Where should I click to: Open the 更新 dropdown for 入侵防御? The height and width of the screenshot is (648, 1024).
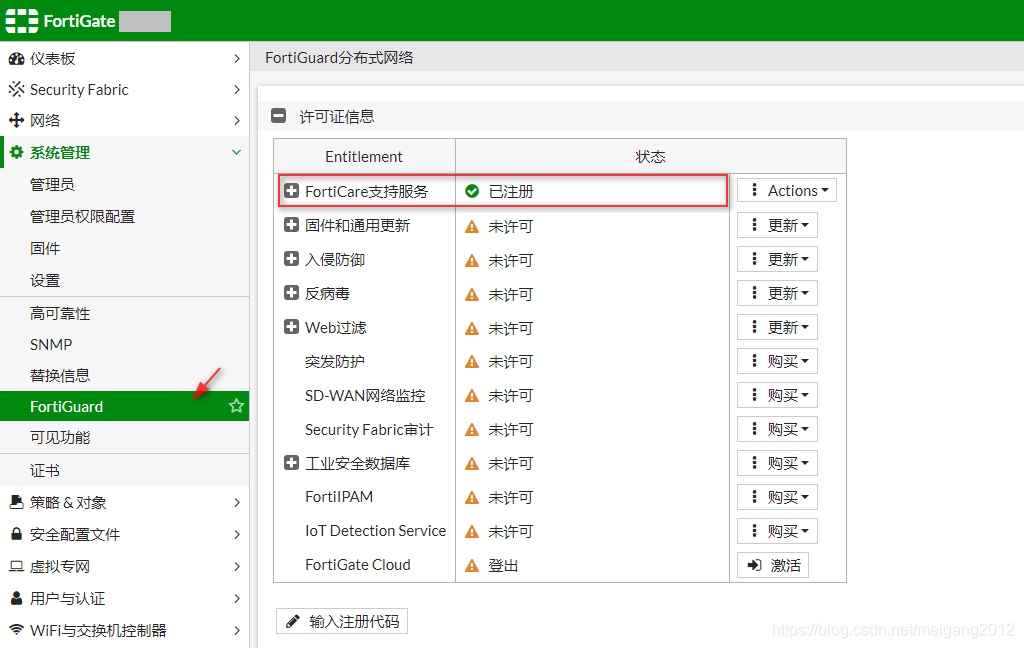(x=777, y=259)
